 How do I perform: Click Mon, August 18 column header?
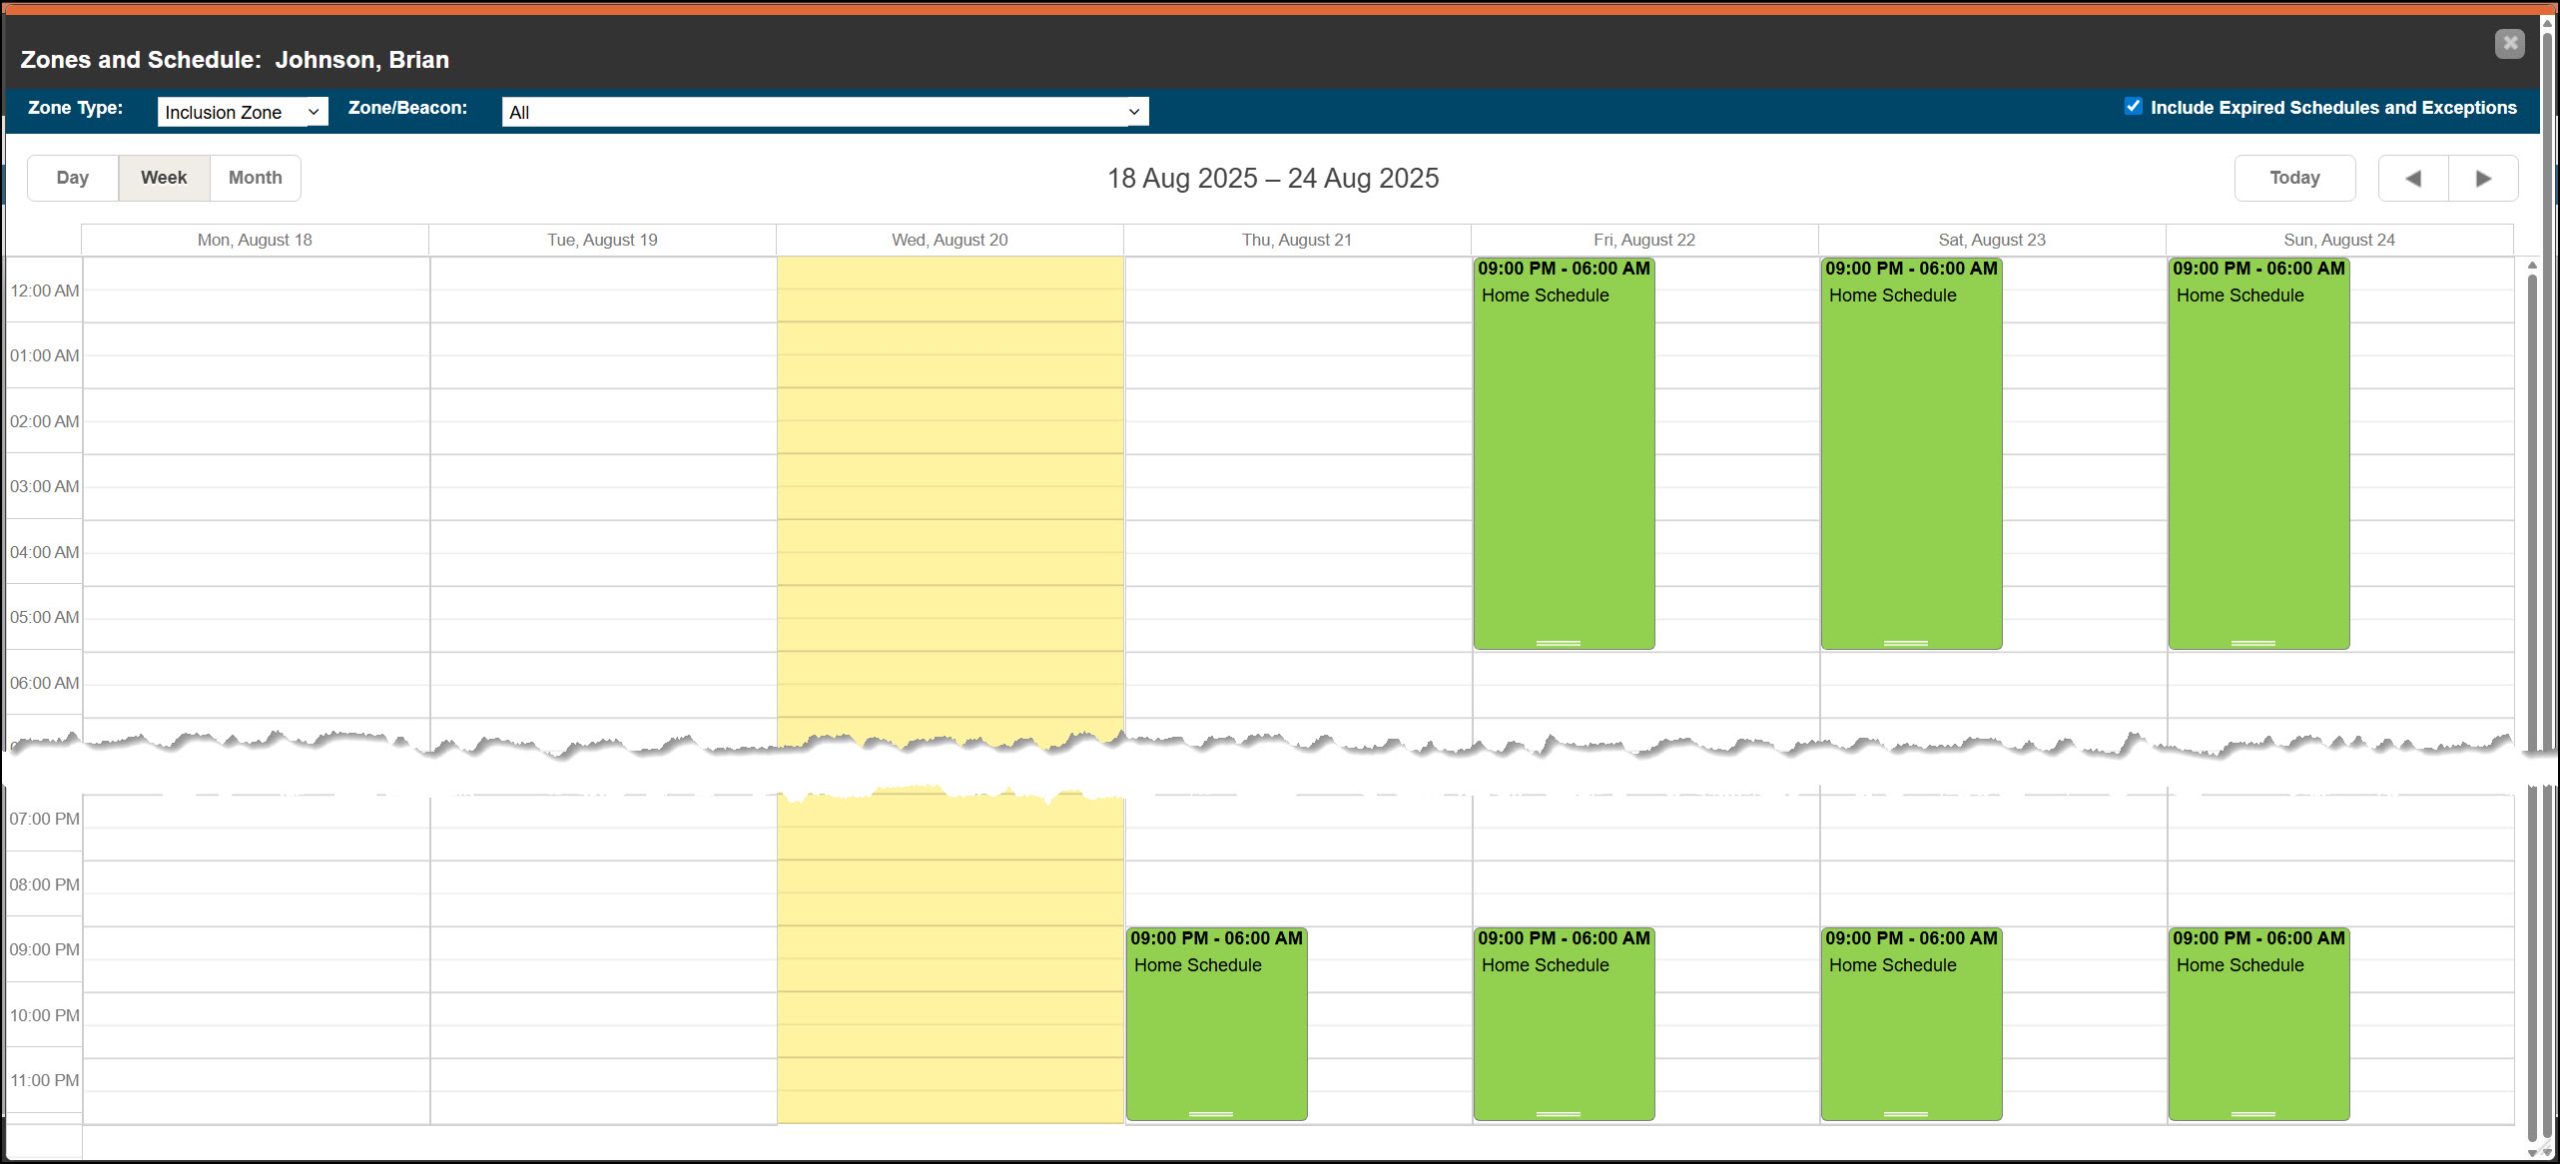[254, 240]
